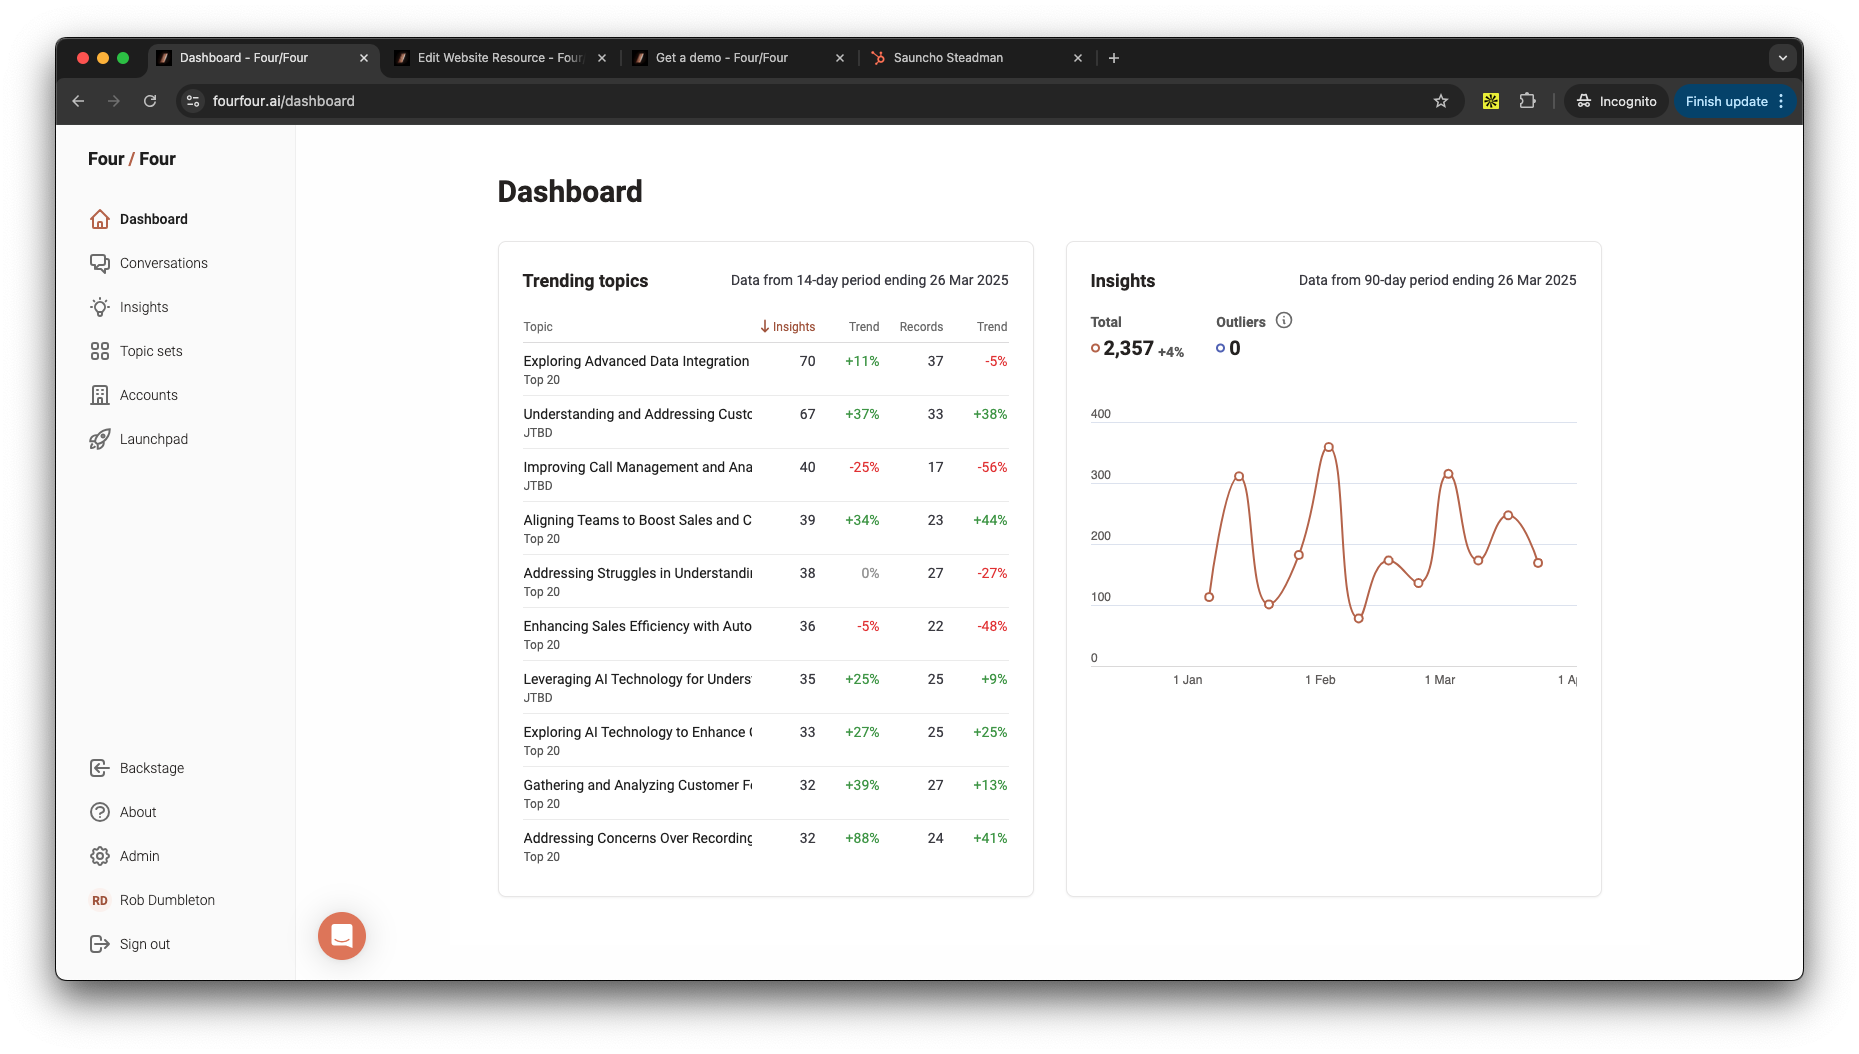Bookmark page with star icon
This screenshot has width=1859, height=1054.
(x=1441, y=101)
